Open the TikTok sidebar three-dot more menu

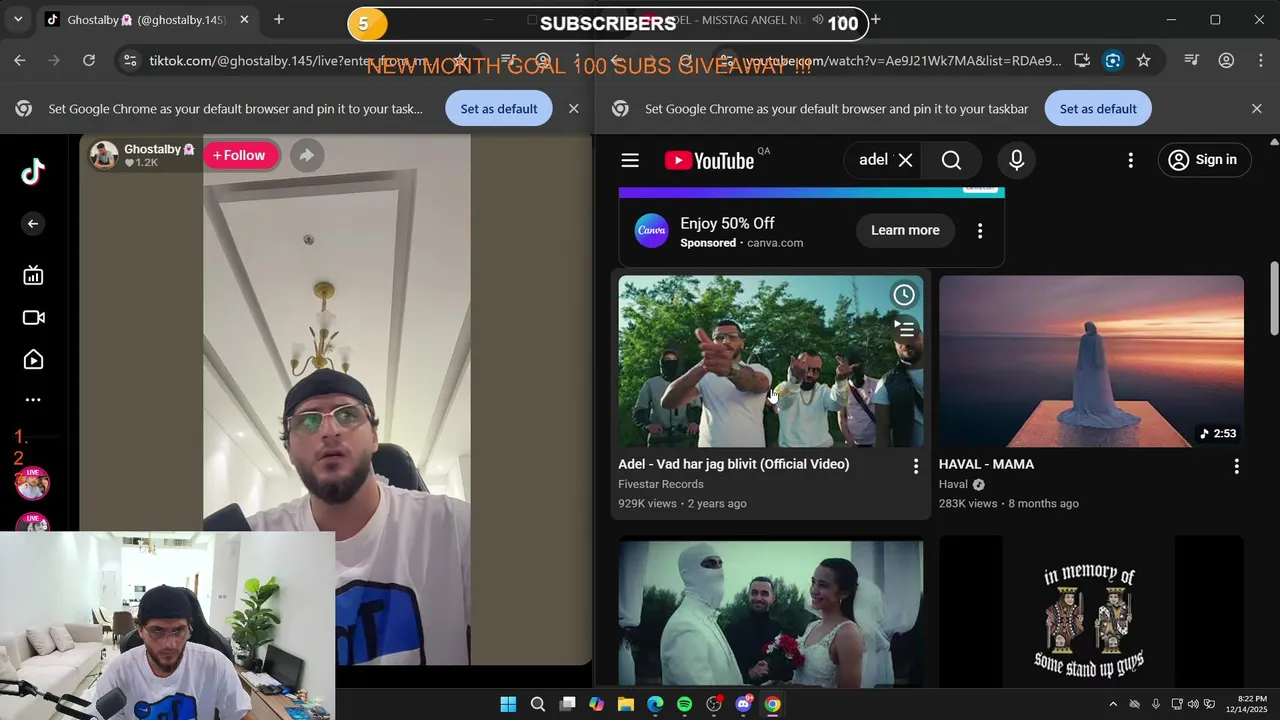coord(33,400)
